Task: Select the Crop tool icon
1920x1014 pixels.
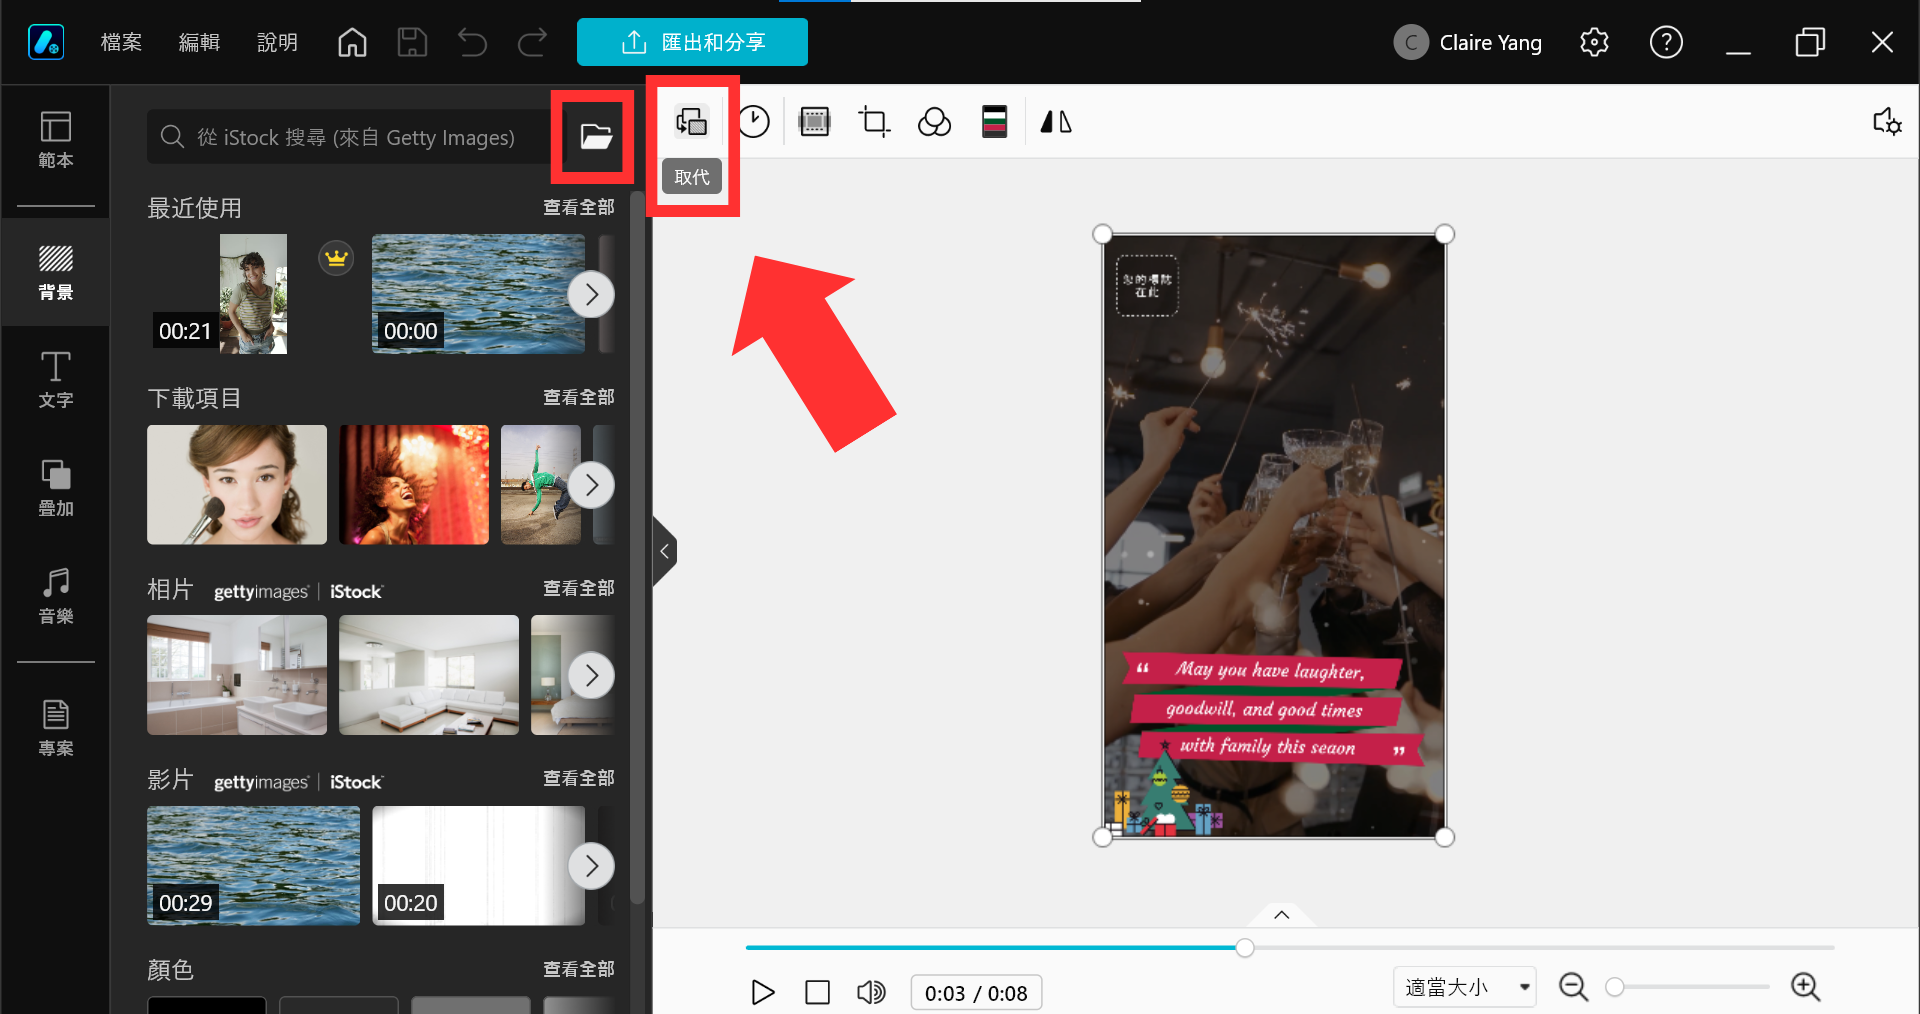Action: pos(874,122)
